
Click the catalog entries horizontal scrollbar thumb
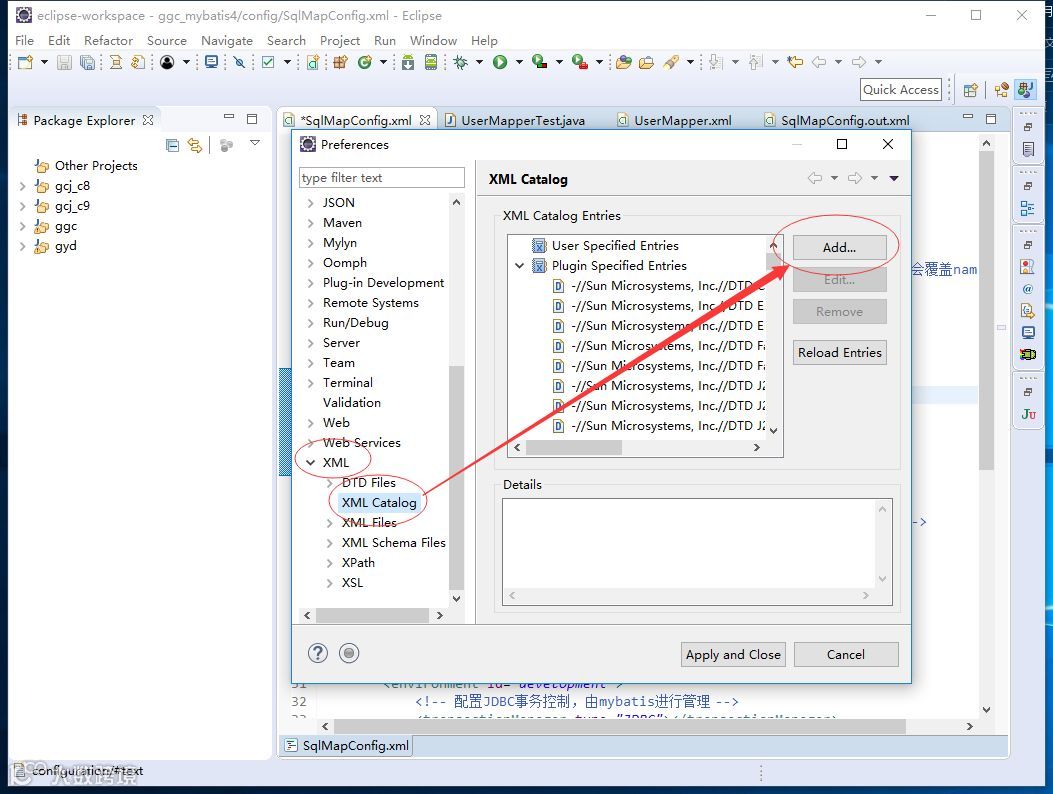click(574, 447)
